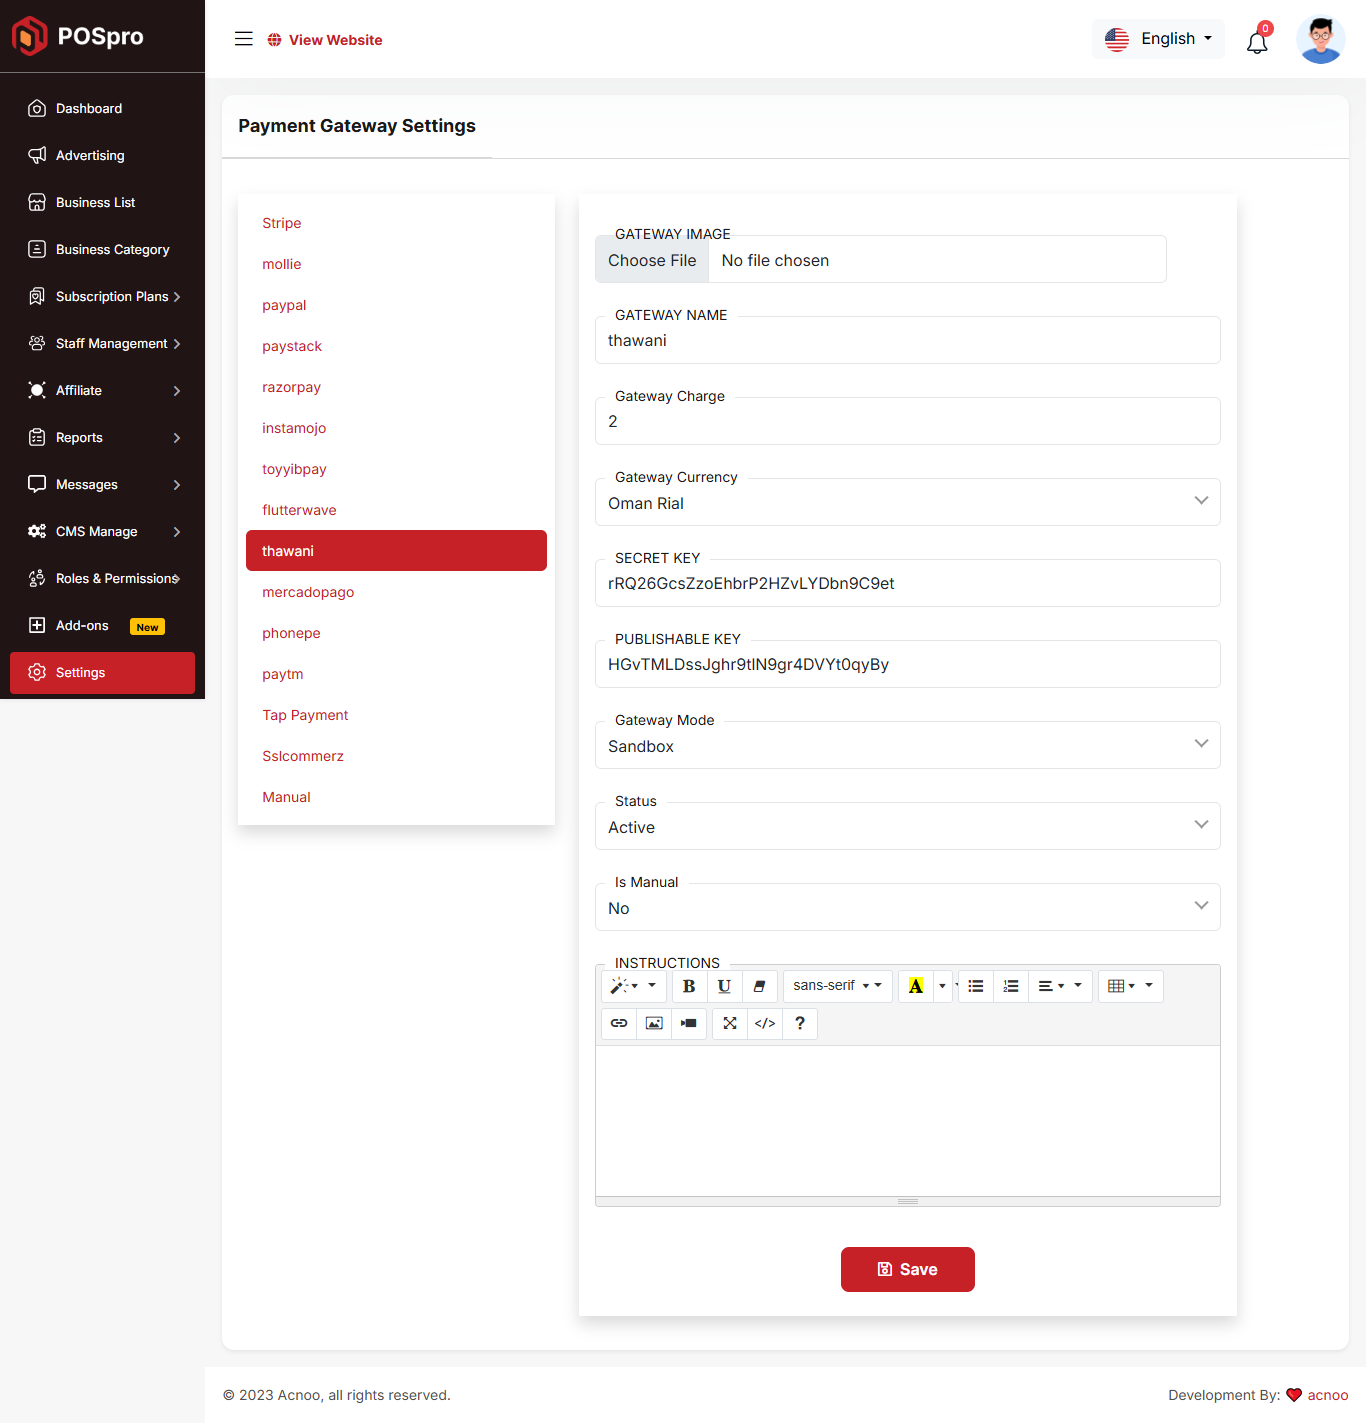Open Roles & Permissions in sidebar
The width and height of the screenshot is (1366, 1423).
tap(102, 578)
